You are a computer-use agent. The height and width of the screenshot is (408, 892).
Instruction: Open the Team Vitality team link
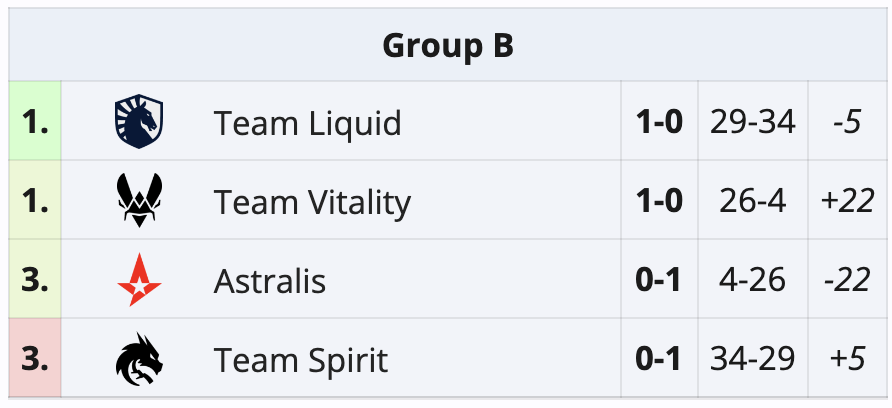[312, 202]
